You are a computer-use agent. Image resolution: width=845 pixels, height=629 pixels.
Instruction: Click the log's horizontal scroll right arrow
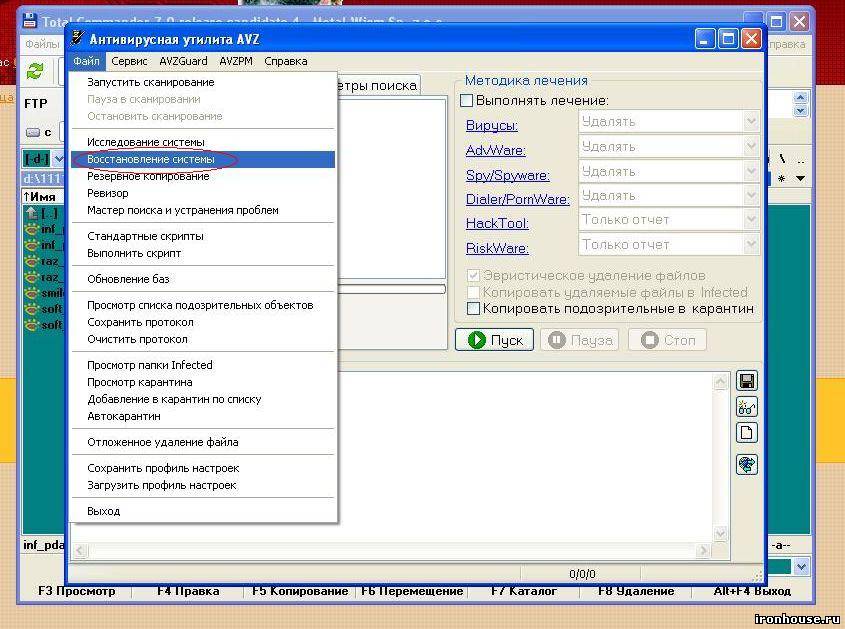702,550
